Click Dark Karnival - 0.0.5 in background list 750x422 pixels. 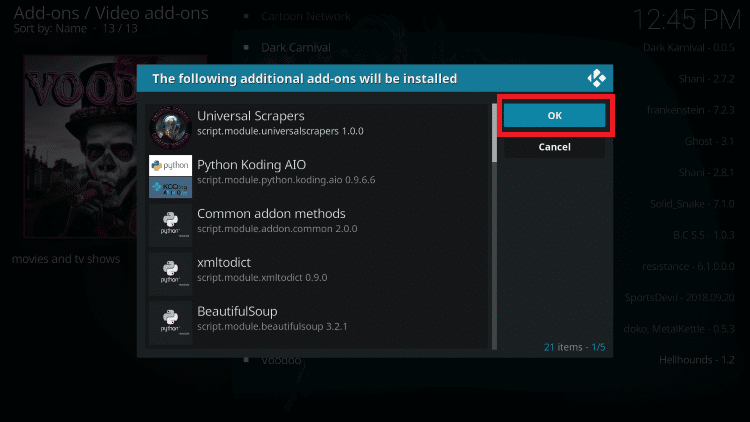coord(688,47)
